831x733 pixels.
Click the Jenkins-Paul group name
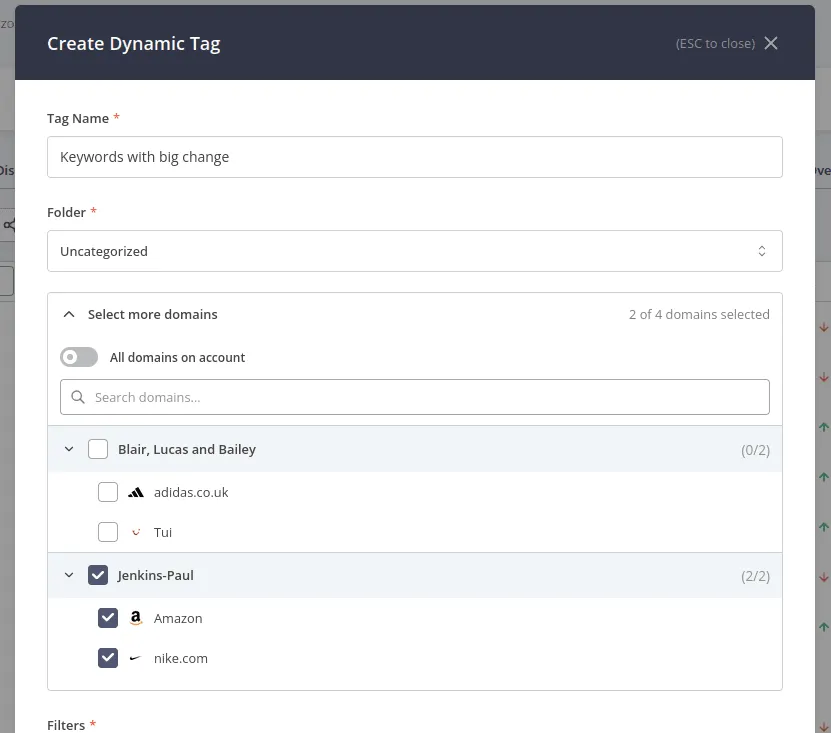(x=155, y=576)
